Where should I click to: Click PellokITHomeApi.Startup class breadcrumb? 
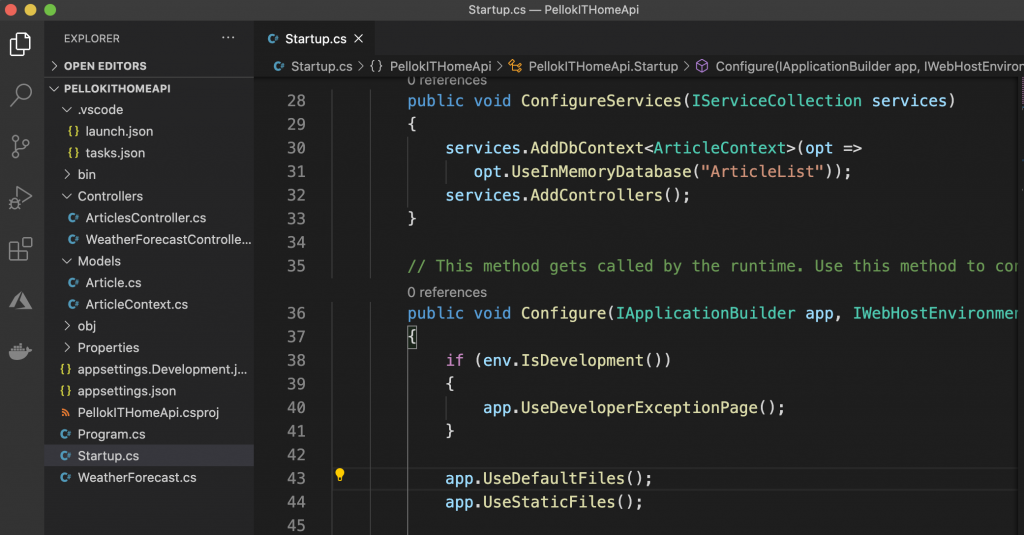[594, 66]
